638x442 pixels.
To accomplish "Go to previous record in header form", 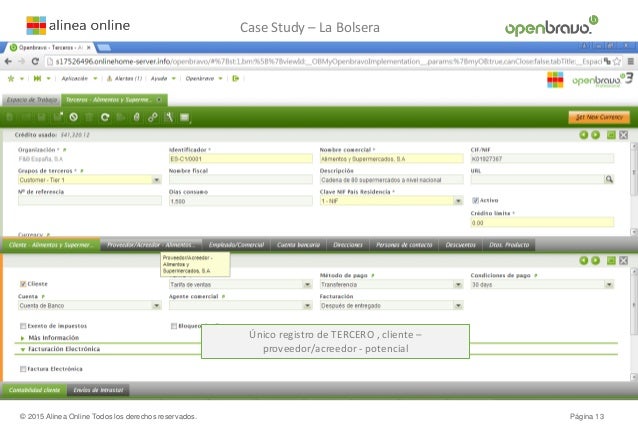I will pos(583,135).
